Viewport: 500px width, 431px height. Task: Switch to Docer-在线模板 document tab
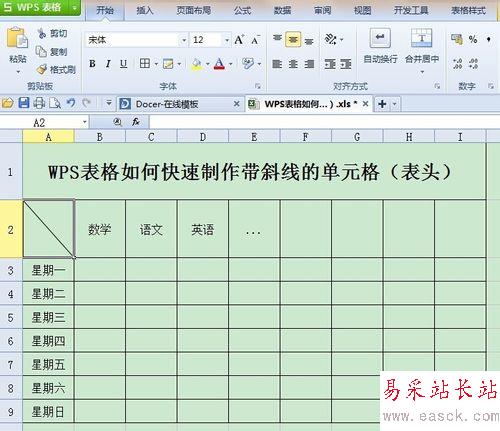point(180,104)
